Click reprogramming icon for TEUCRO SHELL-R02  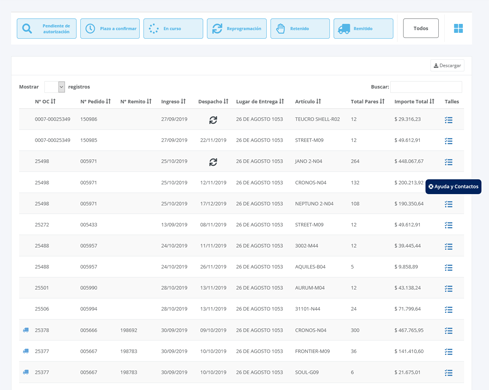point(213,120)
